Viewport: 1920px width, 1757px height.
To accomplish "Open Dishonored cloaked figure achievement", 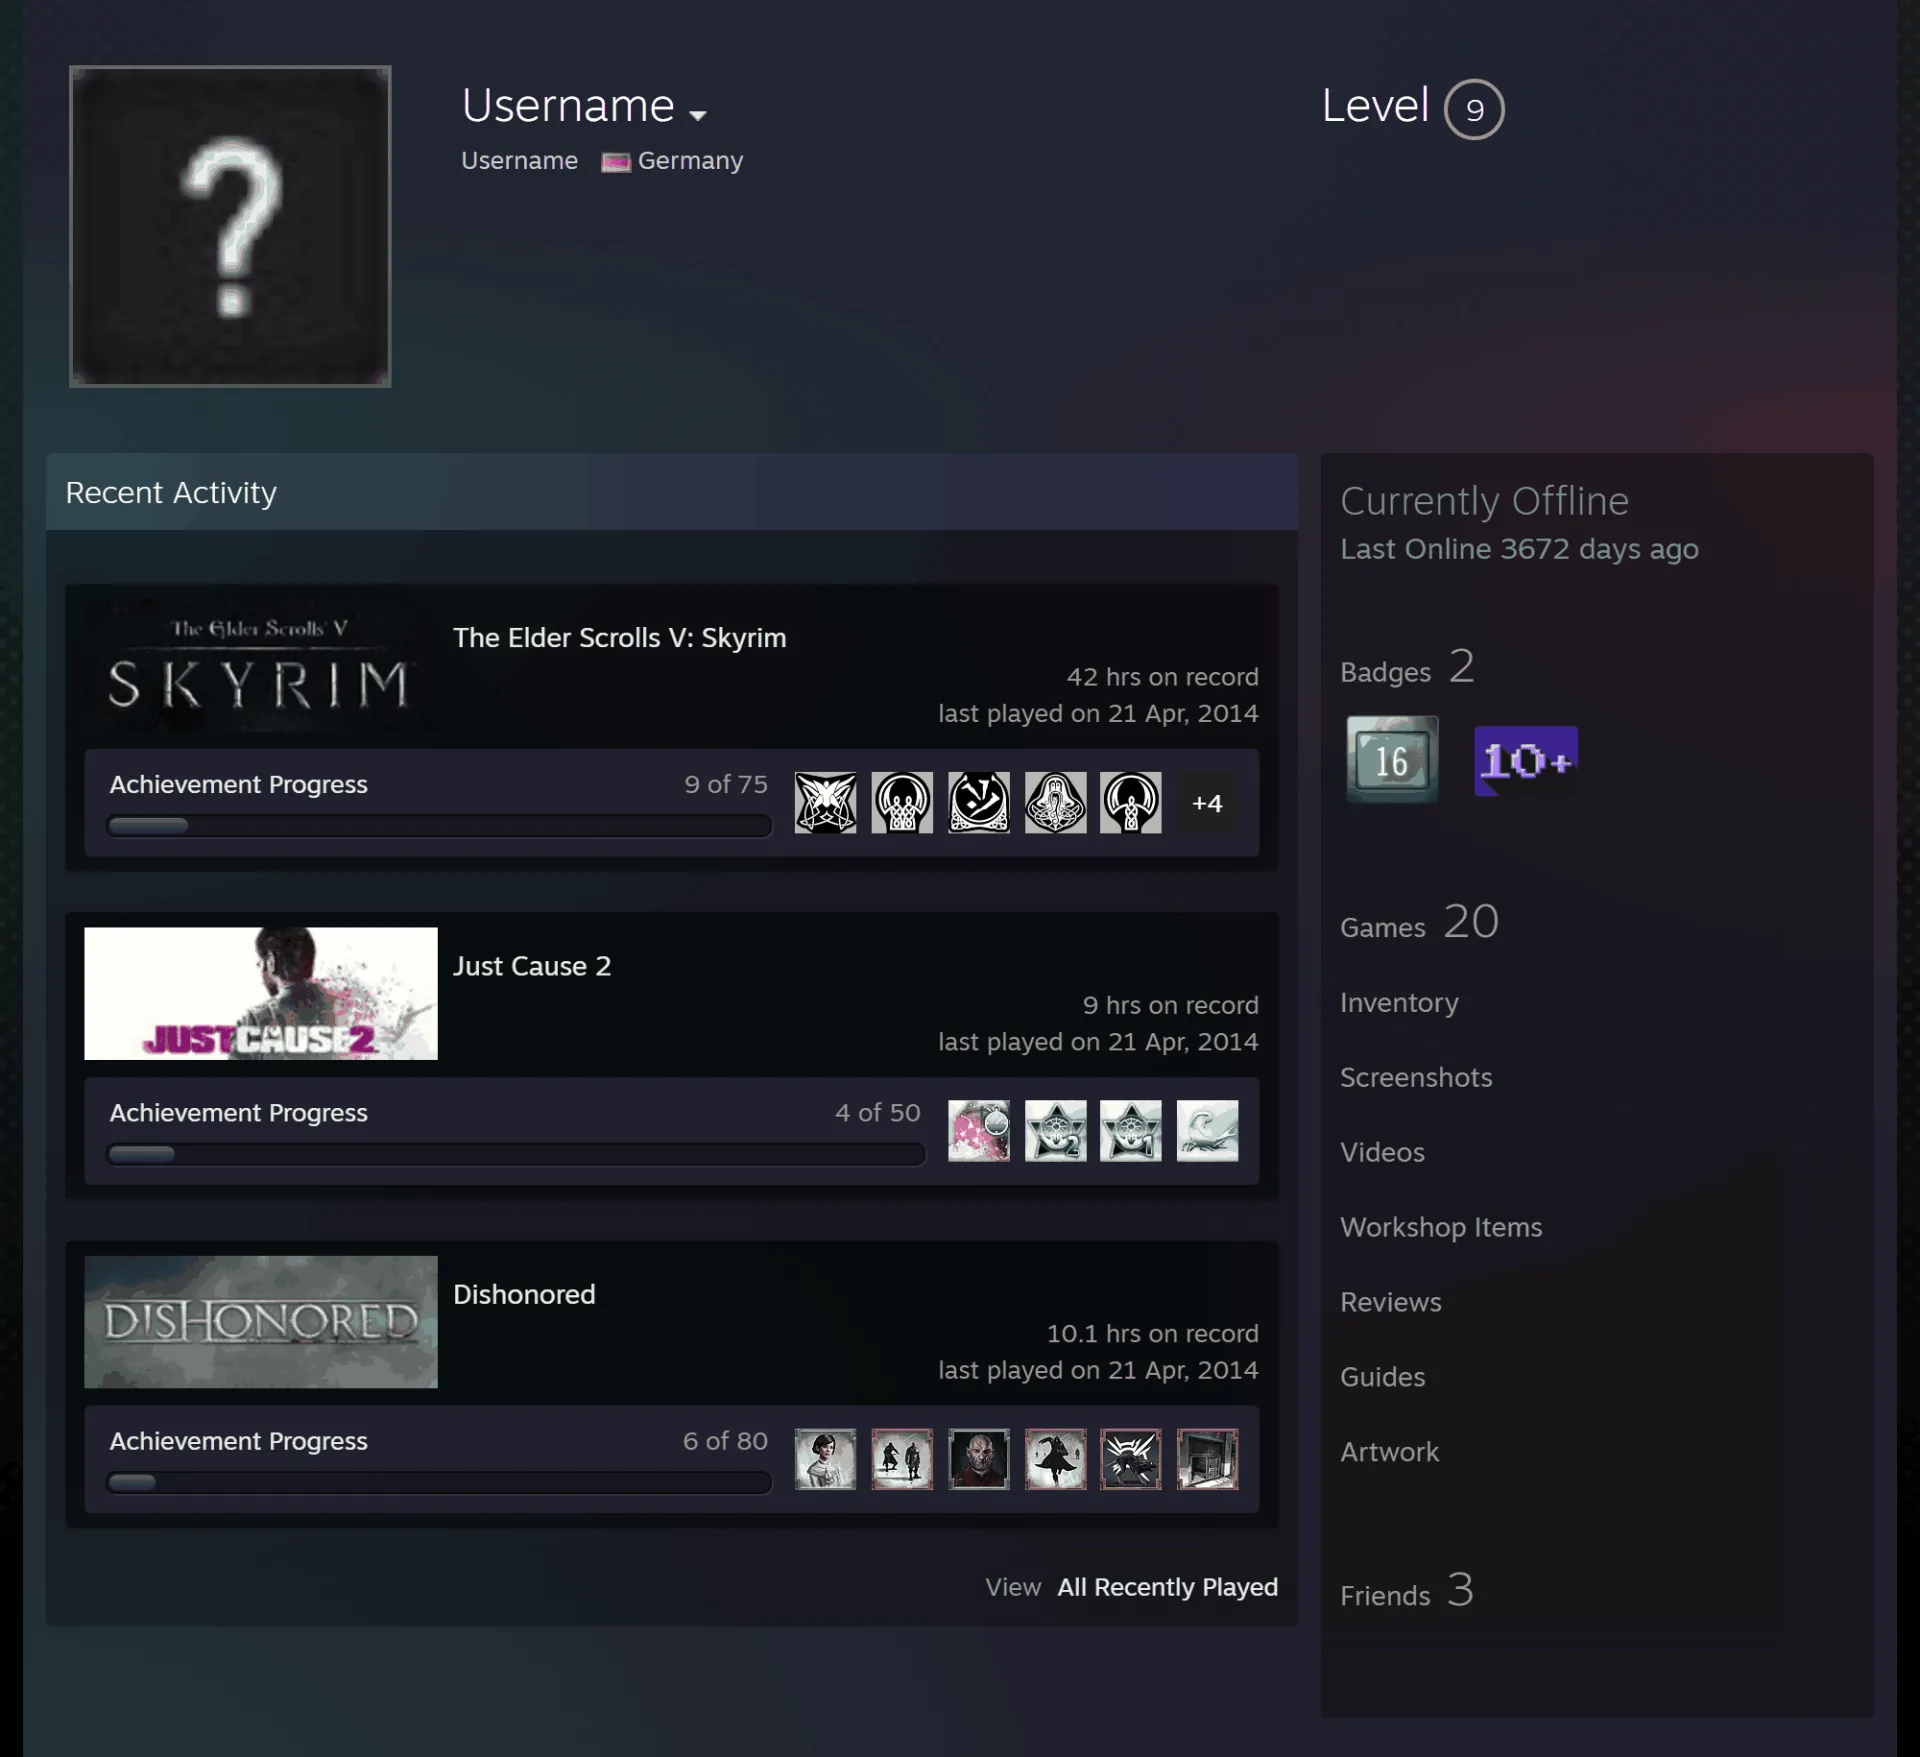I will [x=1055, y=1459].
